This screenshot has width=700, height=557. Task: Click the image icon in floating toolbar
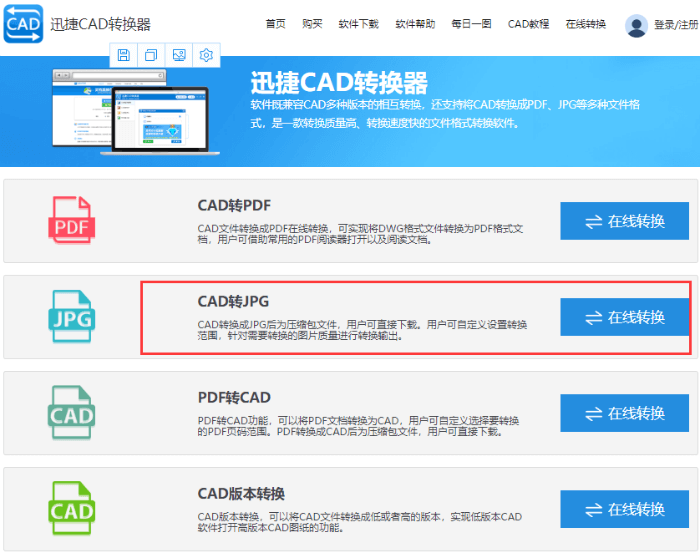click(x=179, y=55)
